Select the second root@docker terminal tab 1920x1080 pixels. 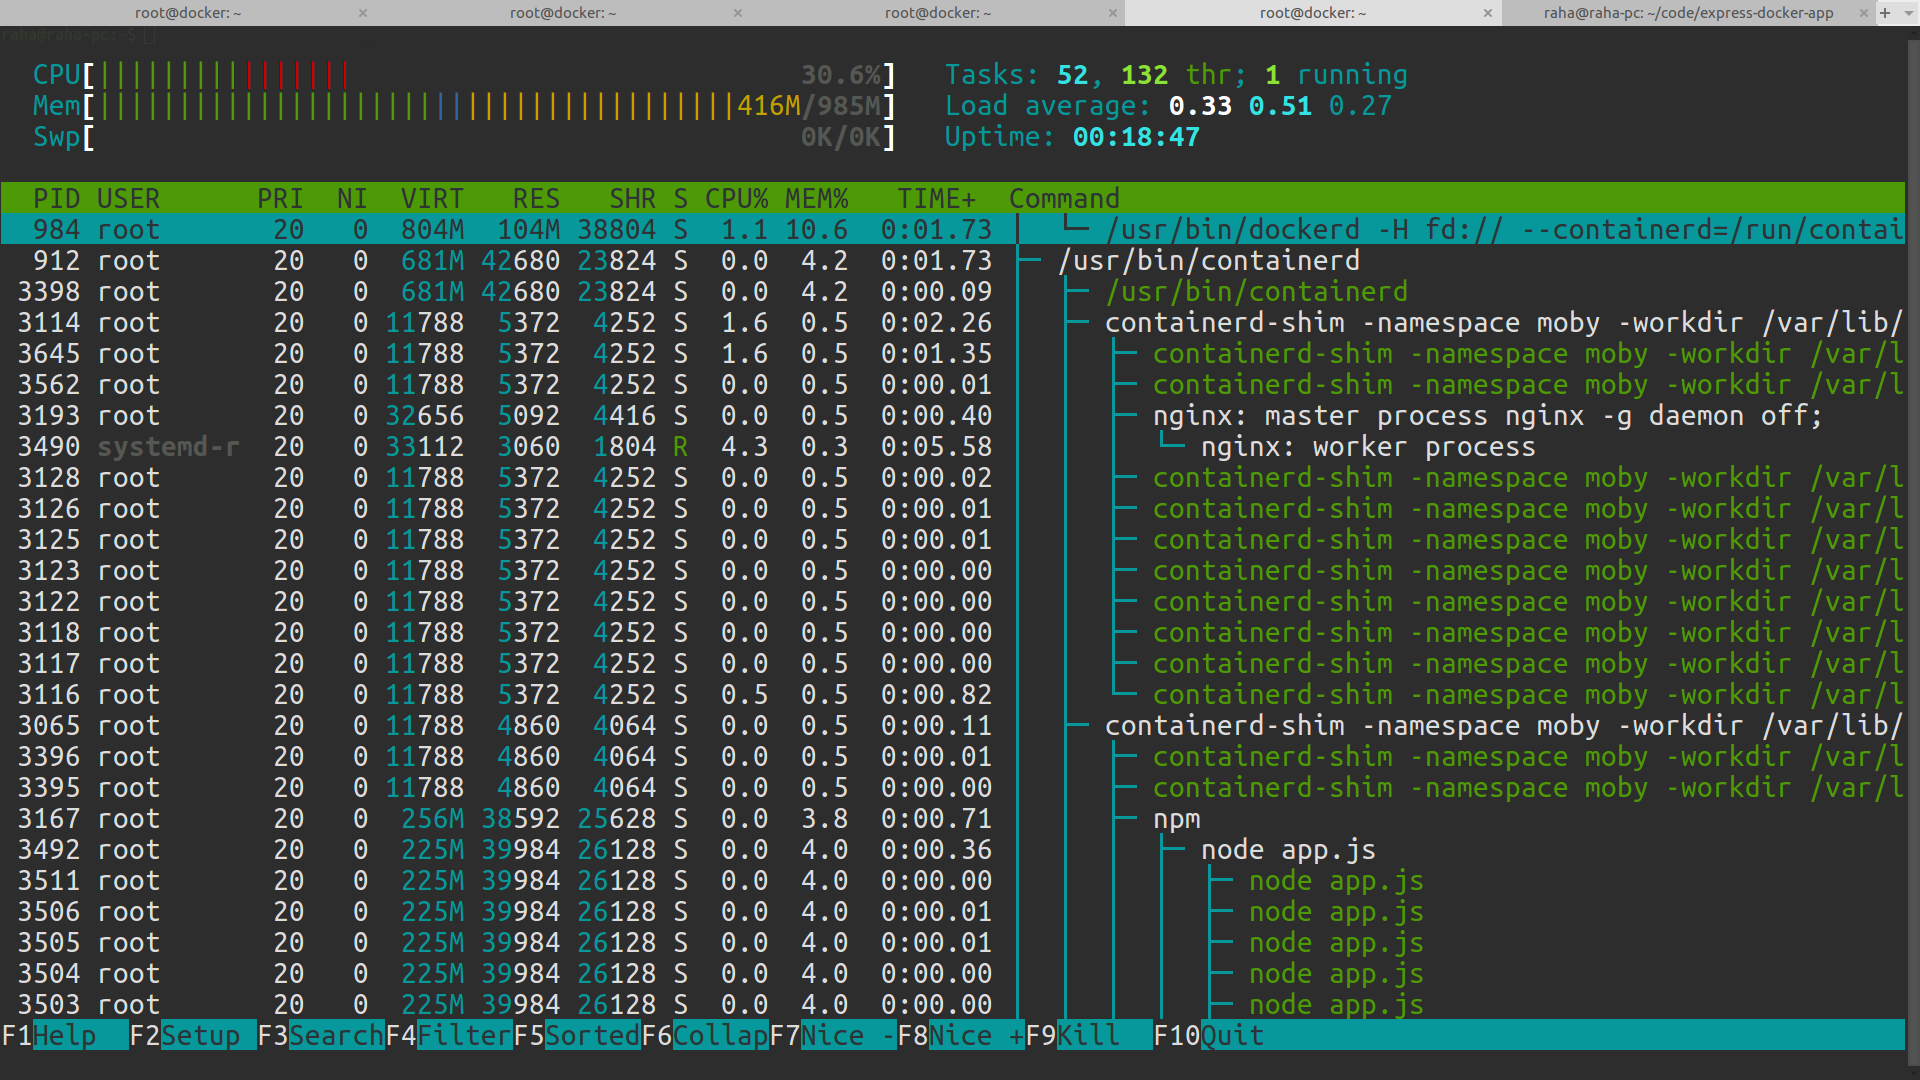[563, 13]
